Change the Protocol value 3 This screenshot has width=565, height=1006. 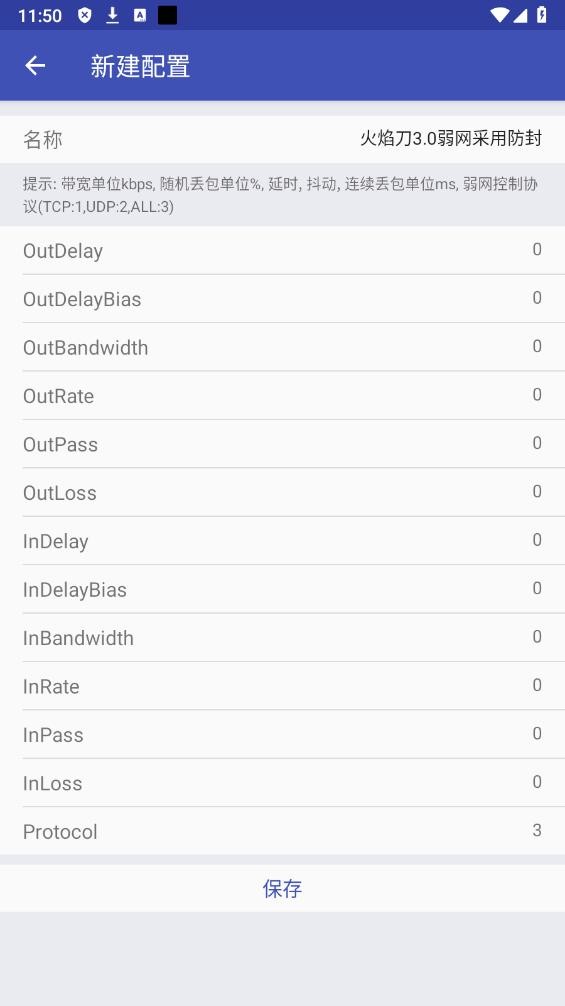pyautogui.click(x=537, y=830)
